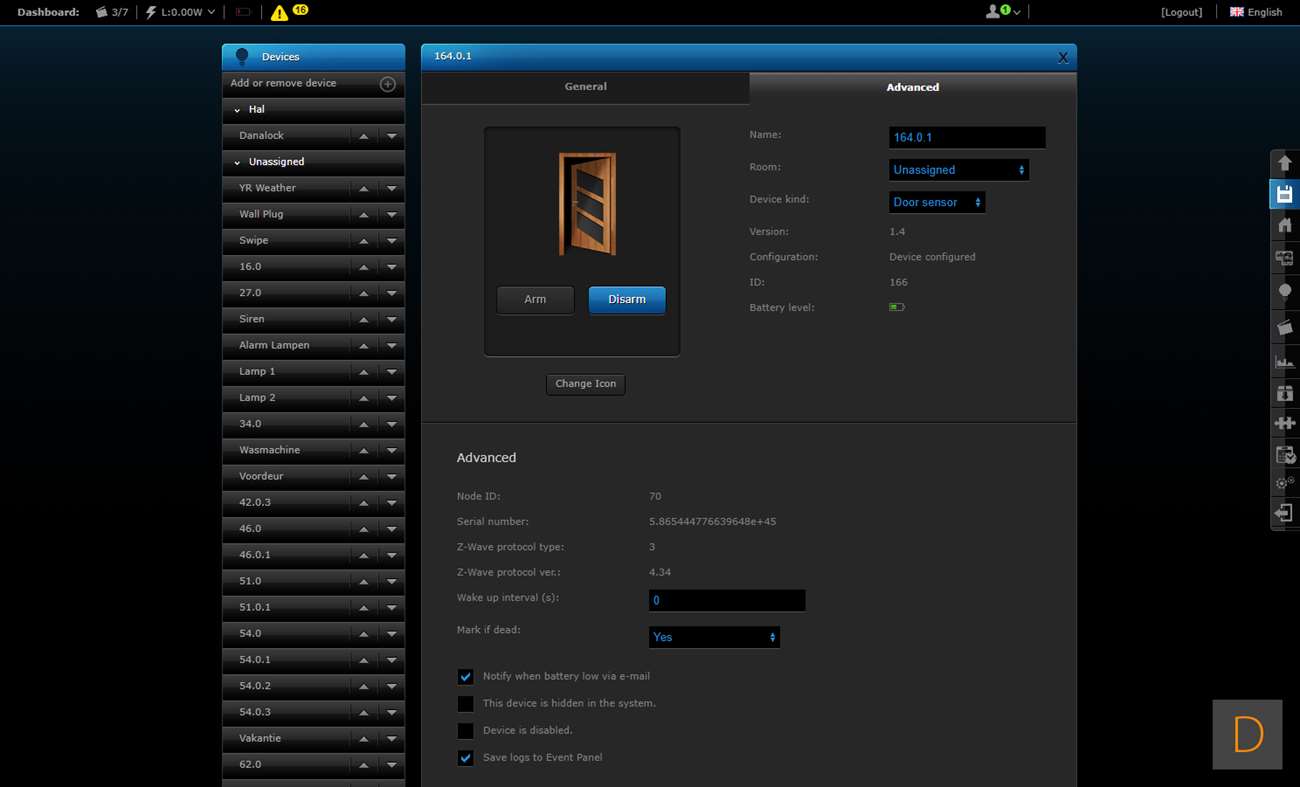Switch to the General tab
1300x787 pixels.
[585, 87]
